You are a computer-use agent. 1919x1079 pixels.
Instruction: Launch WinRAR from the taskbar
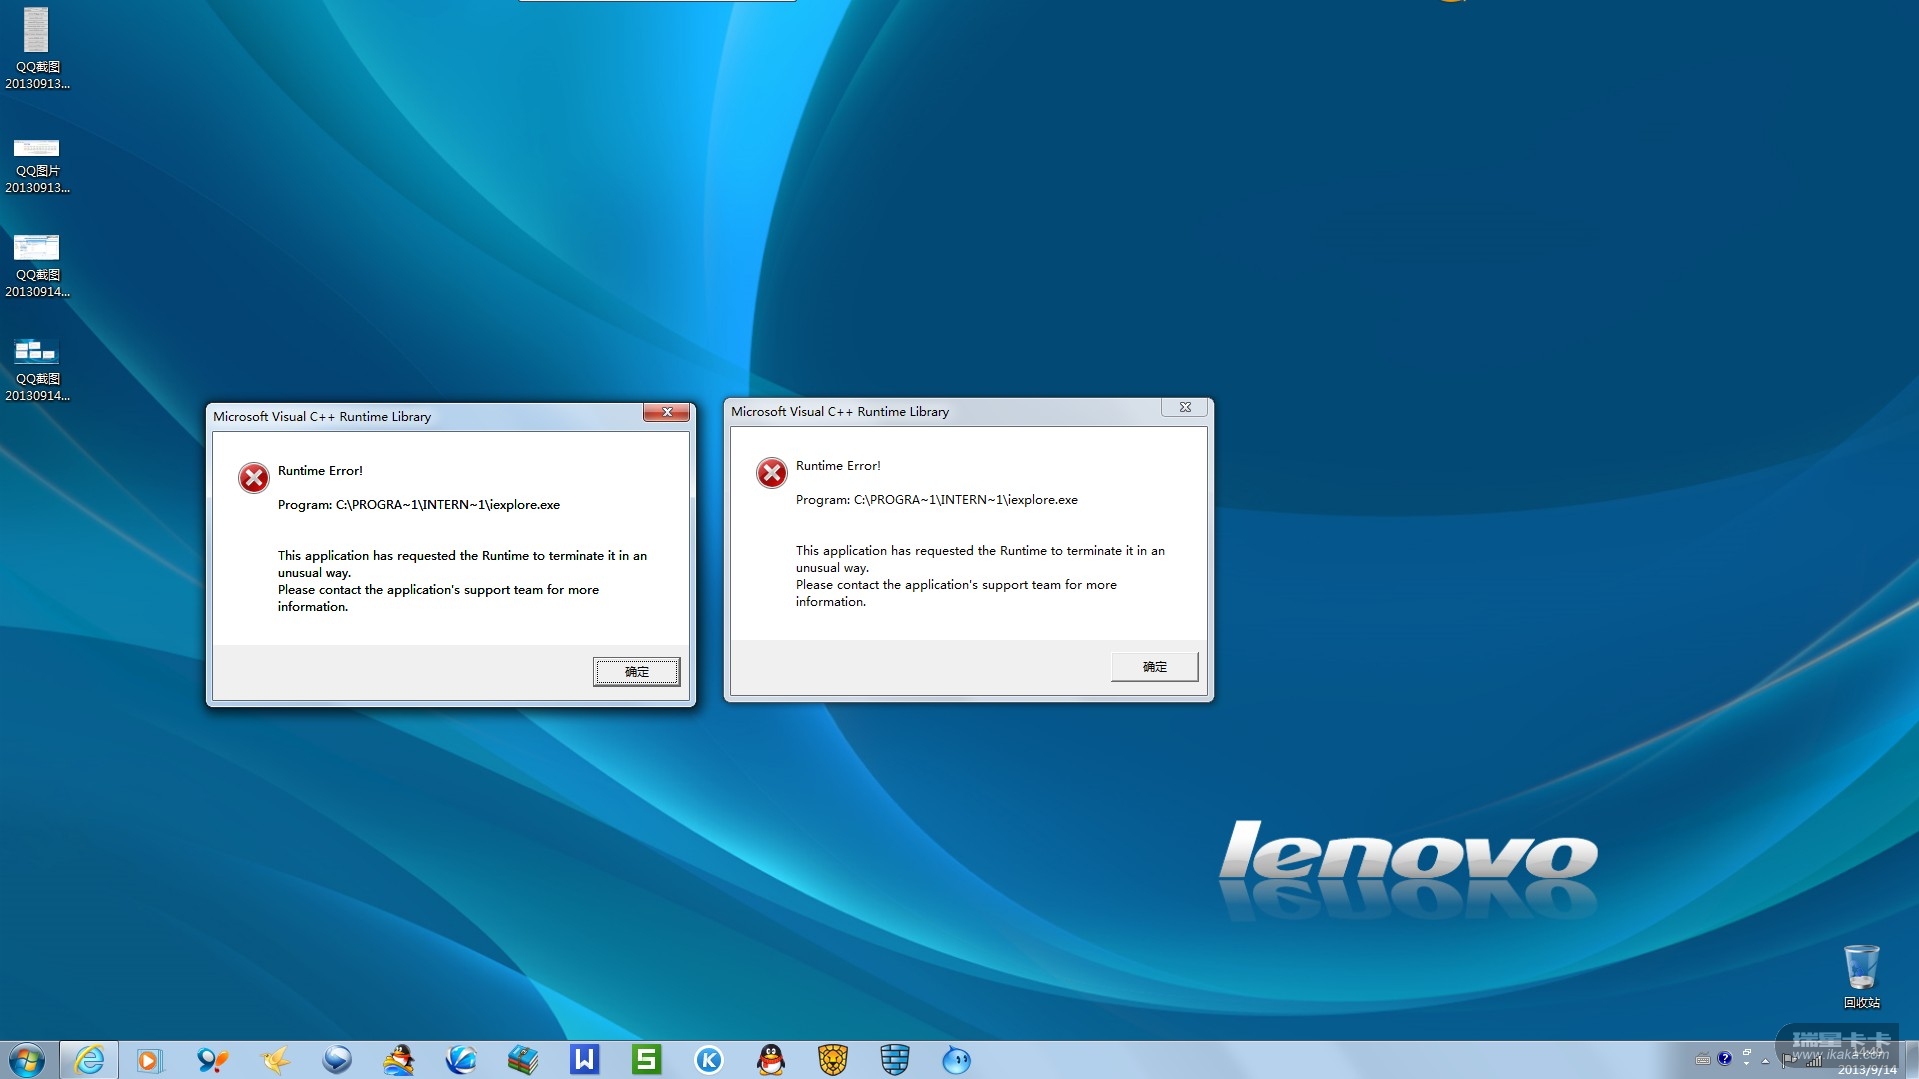pos(523,1060)
